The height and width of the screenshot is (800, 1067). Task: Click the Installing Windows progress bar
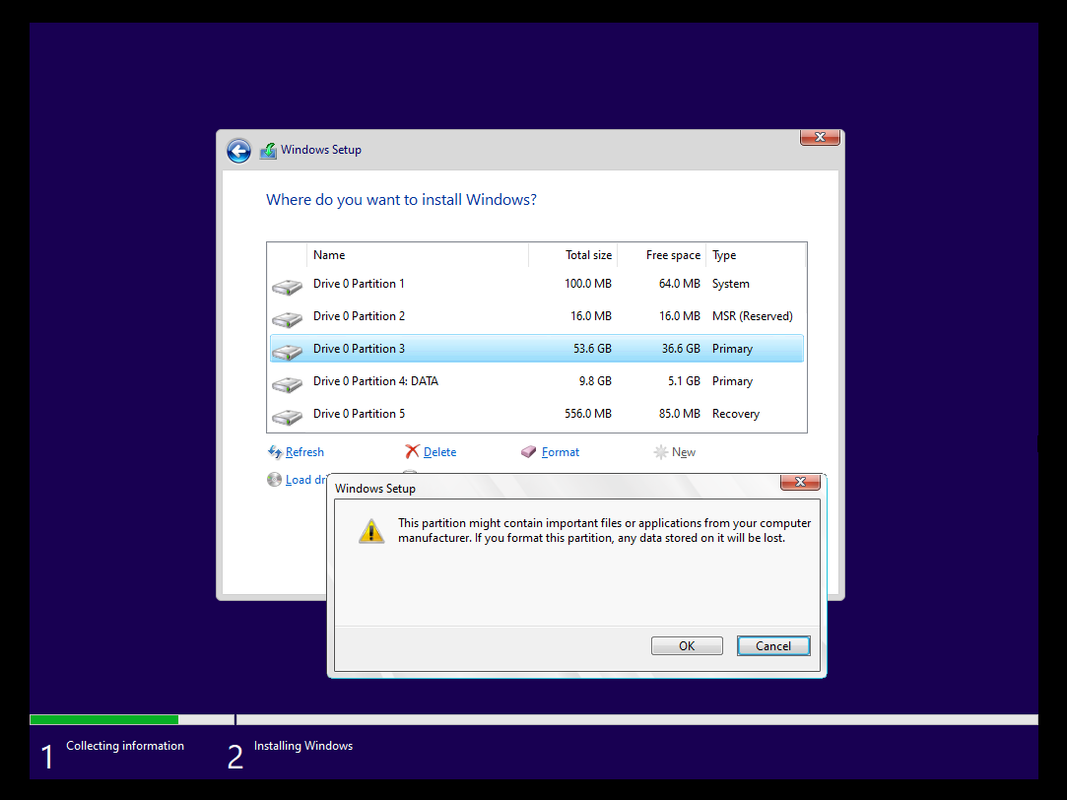pyautogui.click(x=637, y=720)
